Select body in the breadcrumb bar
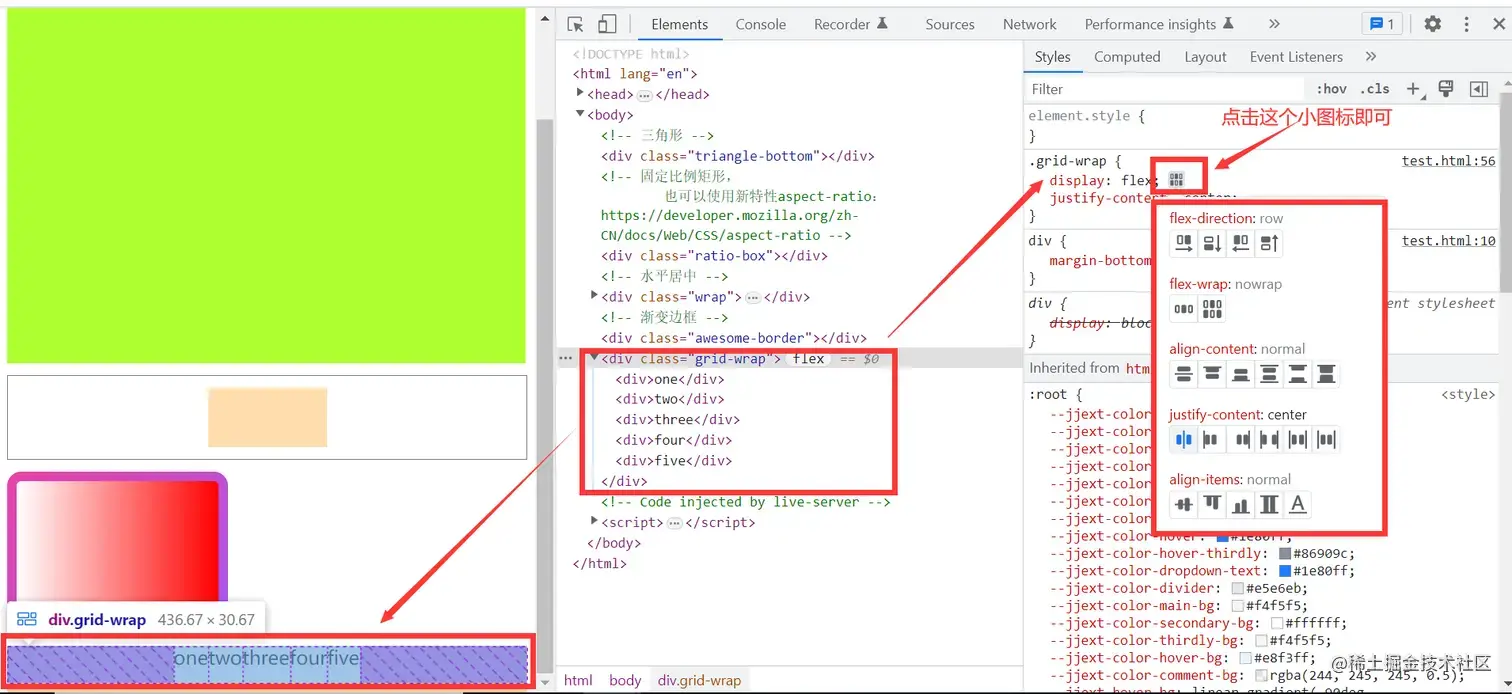 625,680
